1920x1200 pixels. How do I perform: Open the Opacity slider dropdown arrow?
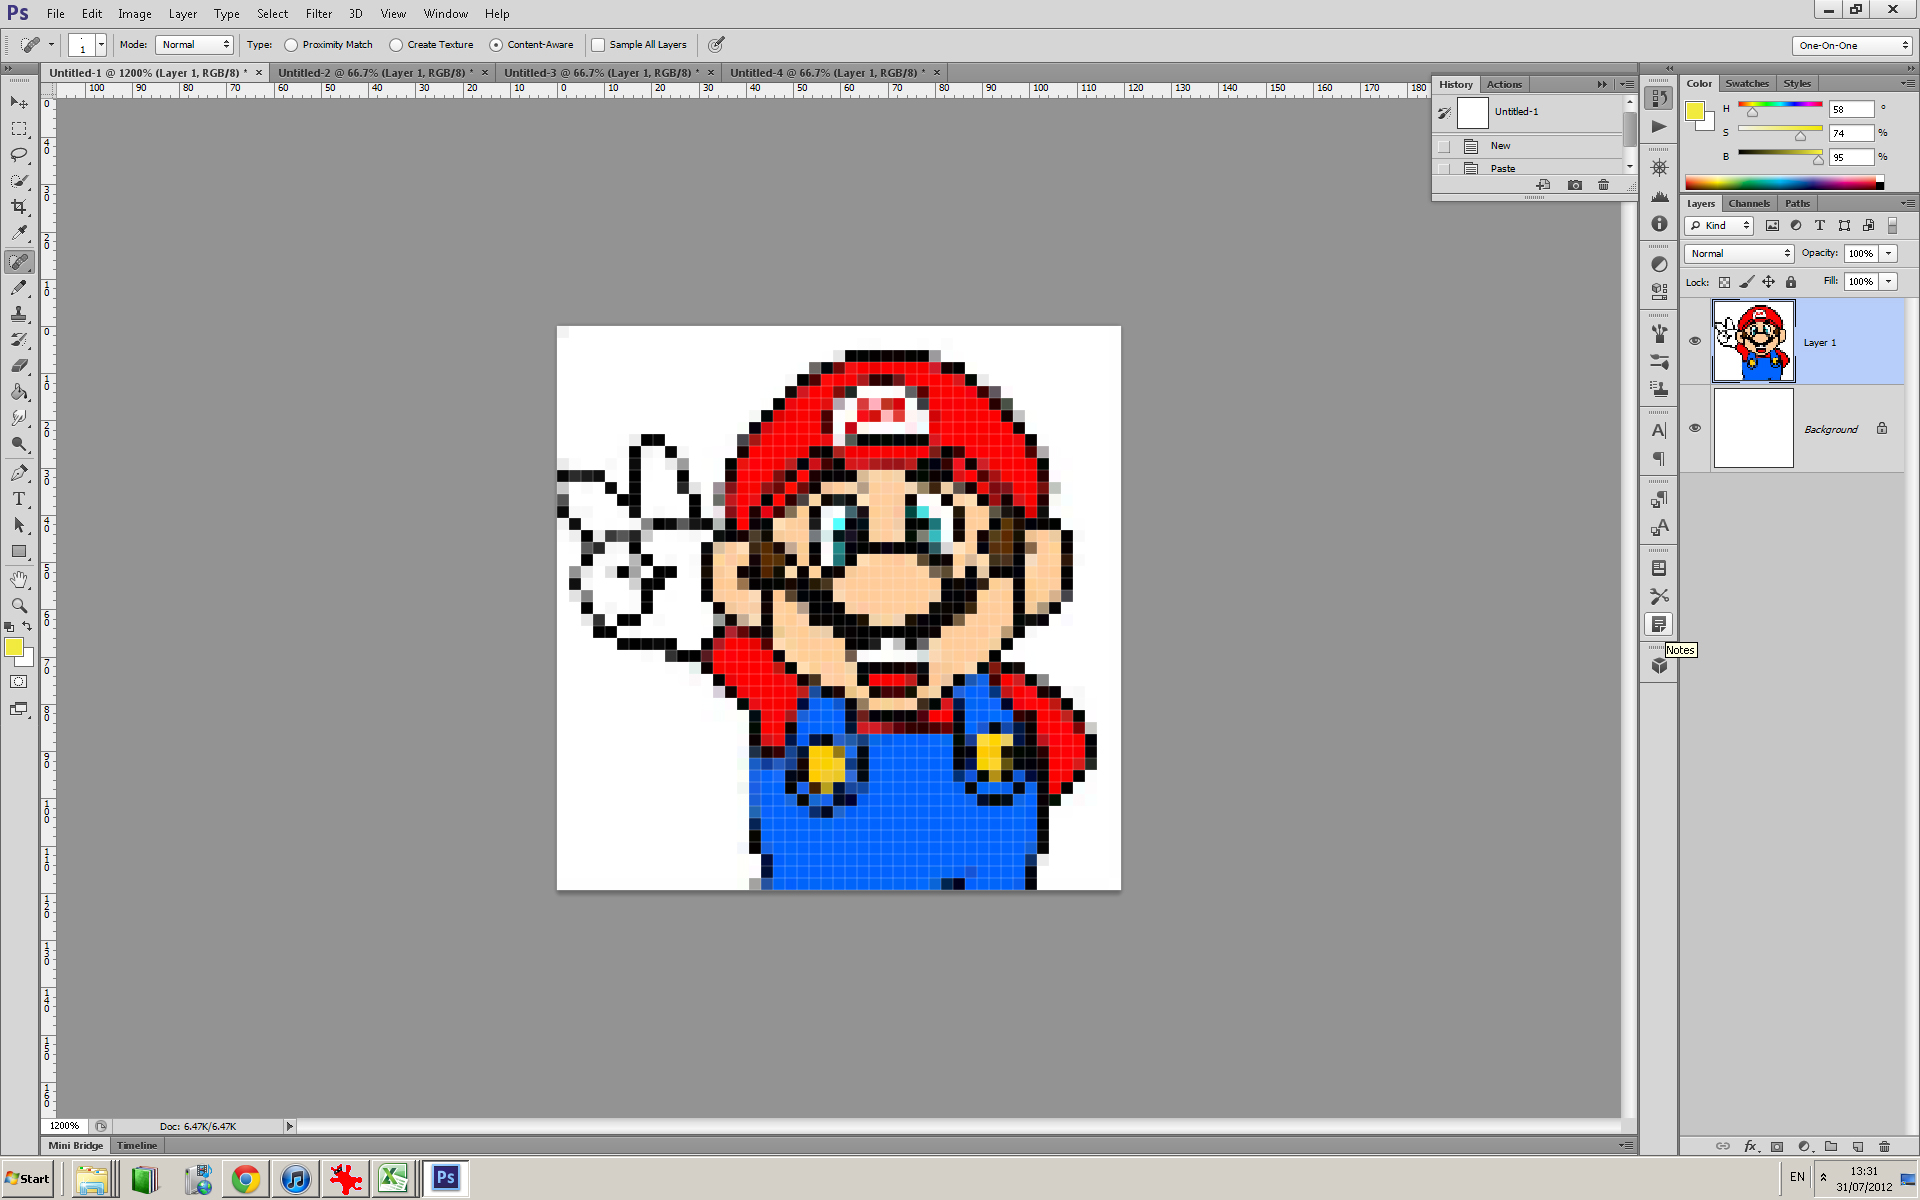tap(1889, 254)
